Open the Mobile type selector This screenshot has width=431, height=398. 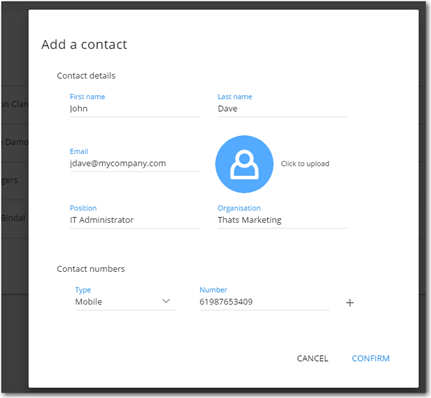[x=126, y=302]
